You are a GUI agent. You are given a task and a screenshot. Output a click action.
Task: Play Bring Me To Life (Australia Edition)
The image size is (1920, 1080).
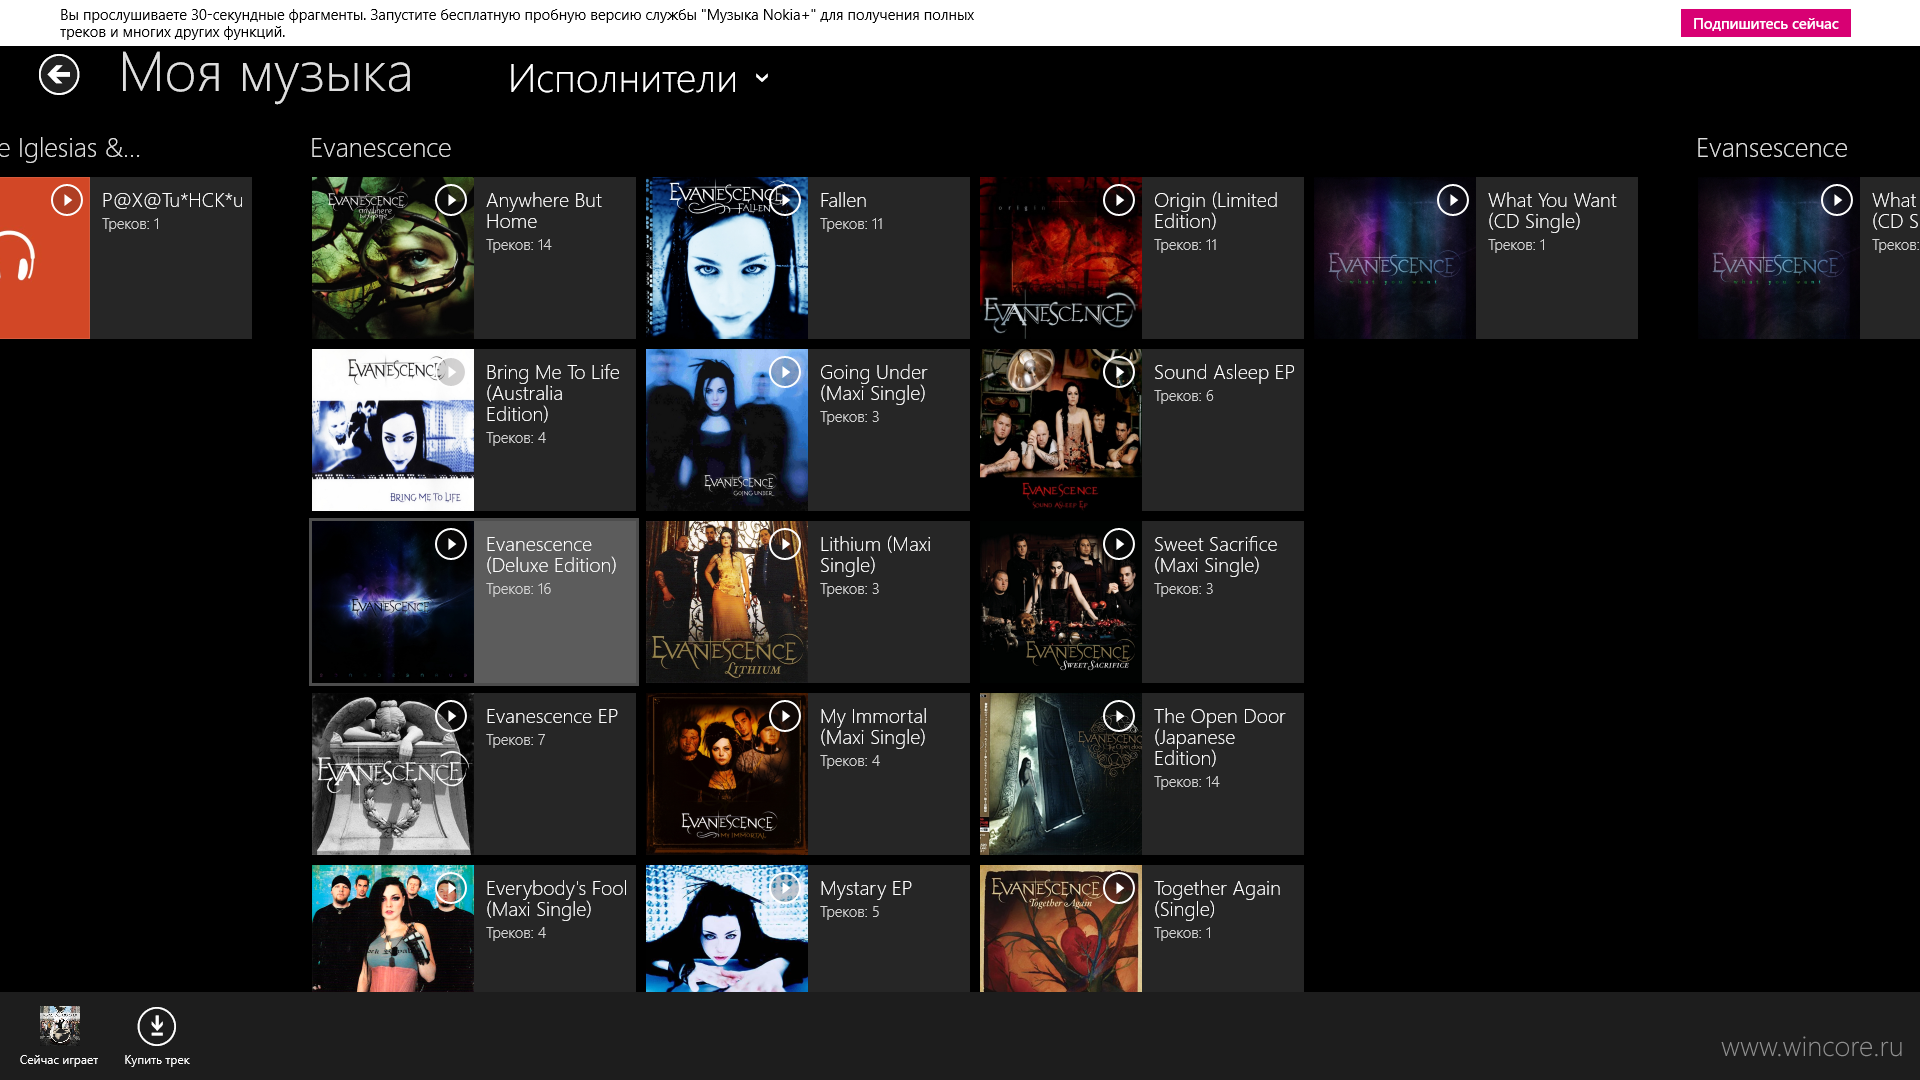[x=451, y=372]
